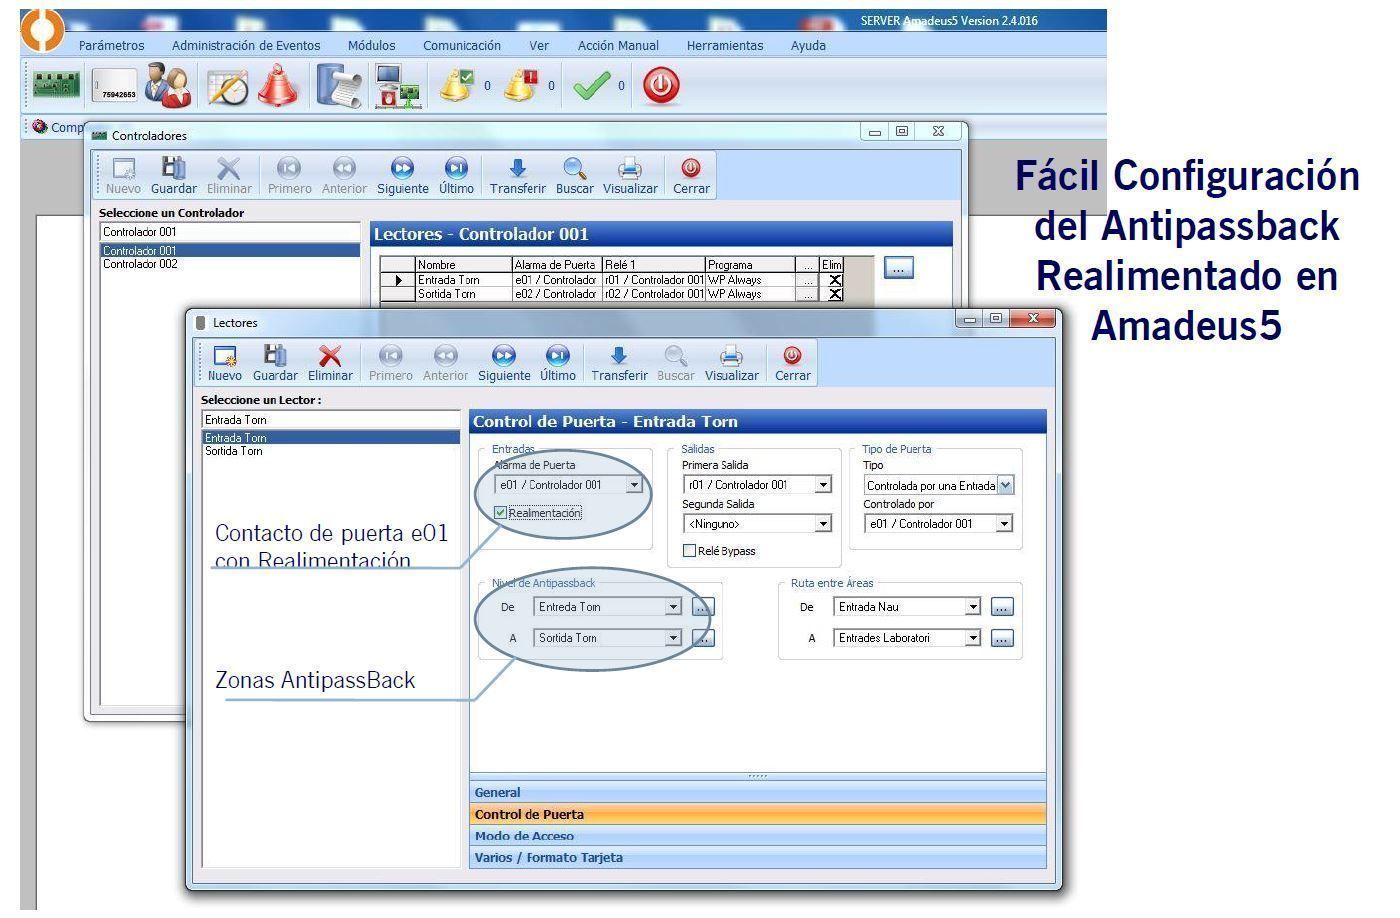The height and width of the screenshot is (918, 1400).
Task: Click Siguiente in the Controladores window toolbar
Action: pyautogui.click(x=402, y=177)
